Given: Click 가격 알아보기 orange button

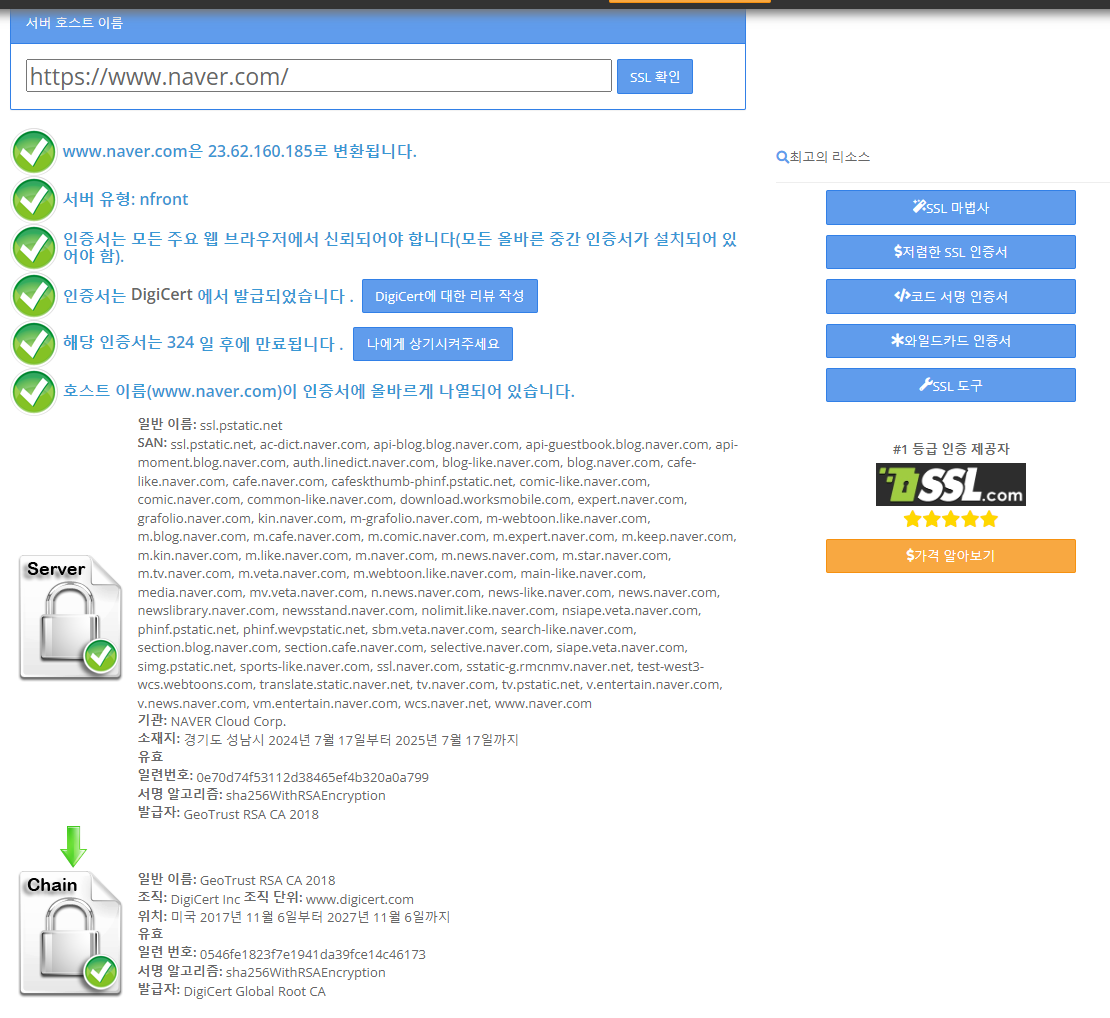Looking at the screenshot, I should (x=951, y=556).
